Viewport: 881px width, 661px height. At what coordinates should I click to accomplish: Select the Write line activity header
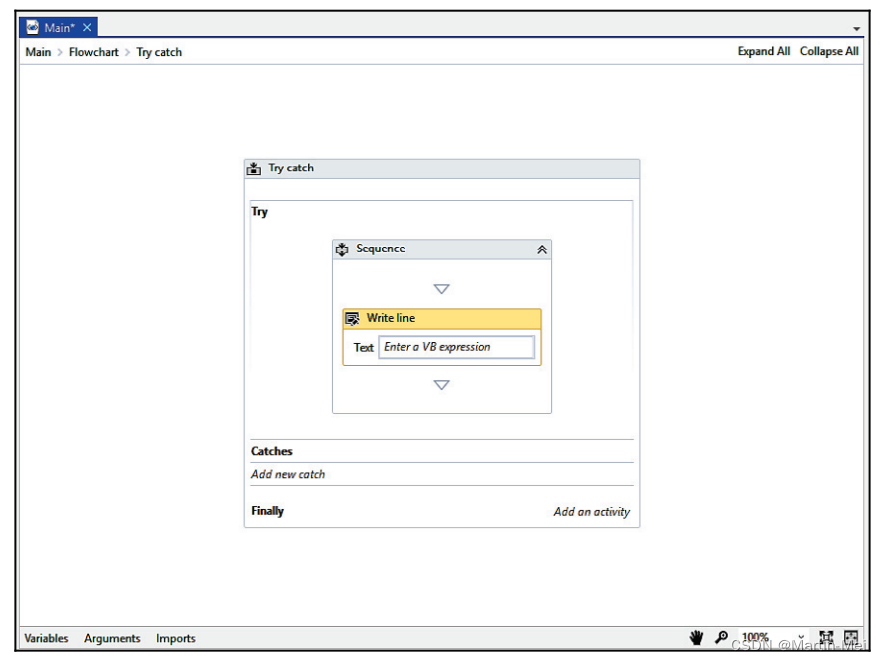tap(442, 319)
